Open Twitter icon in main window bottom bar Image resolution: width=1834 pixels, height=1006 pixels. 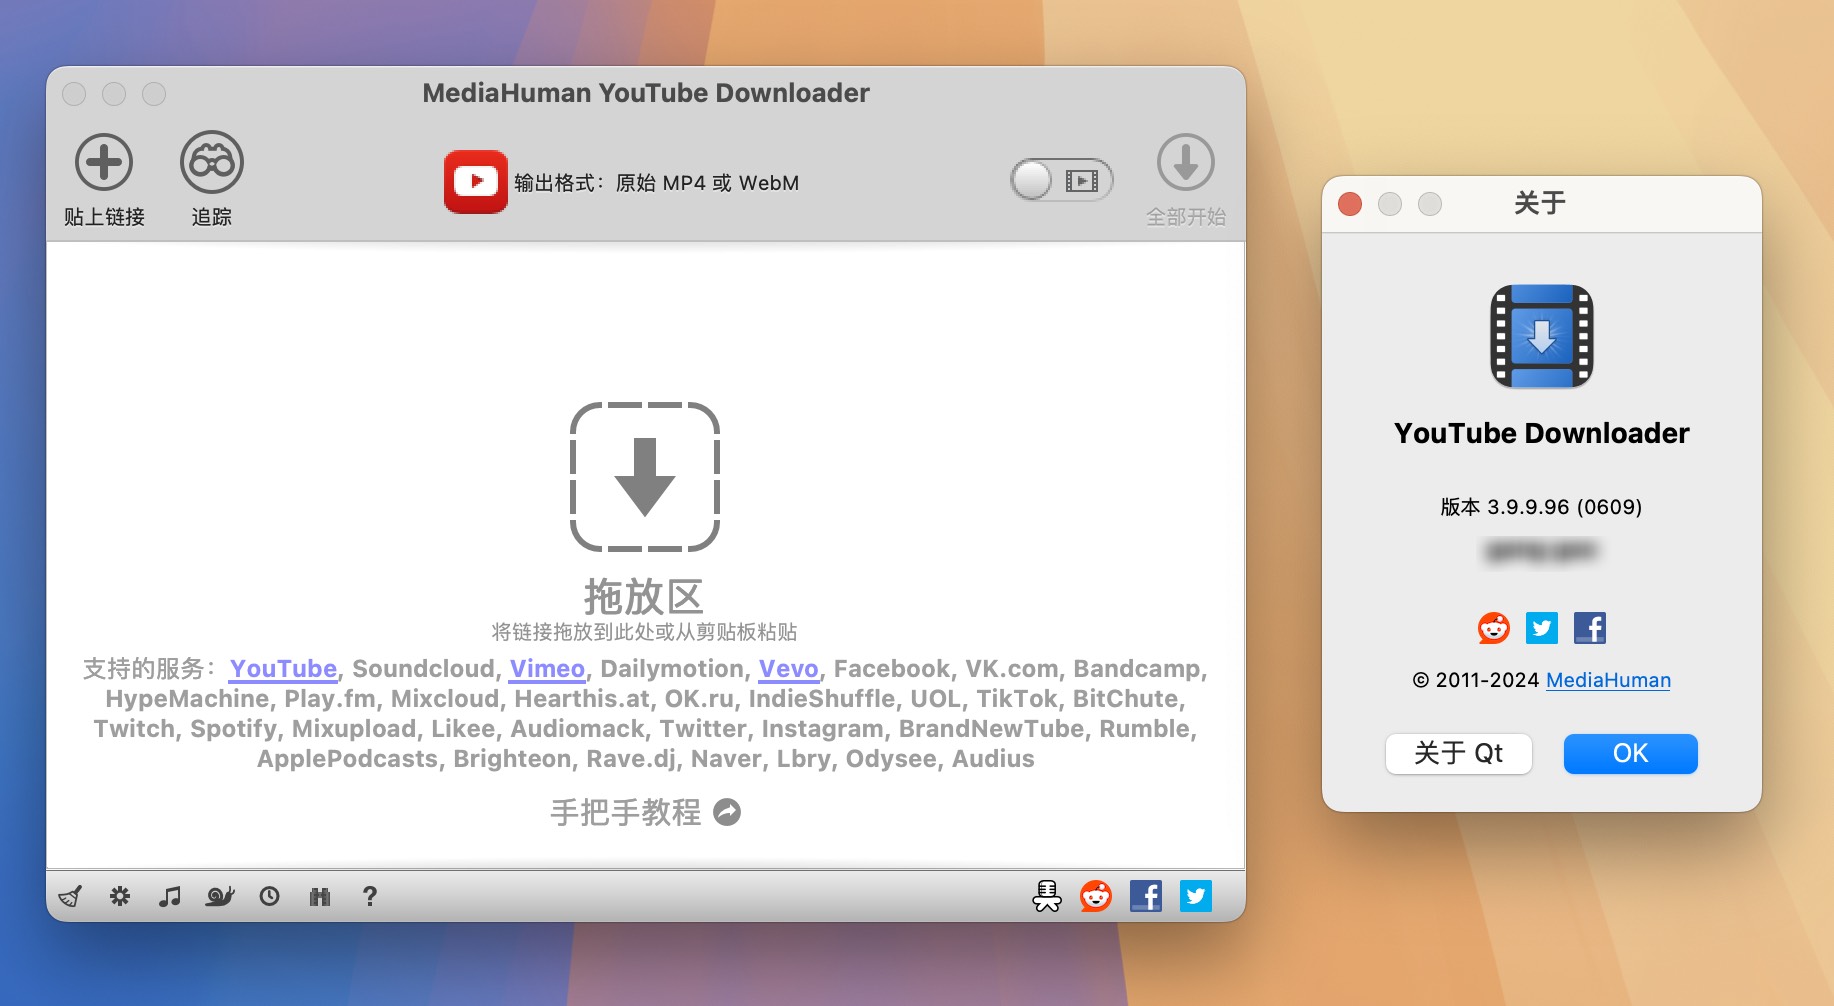(x=1196, y=896)
